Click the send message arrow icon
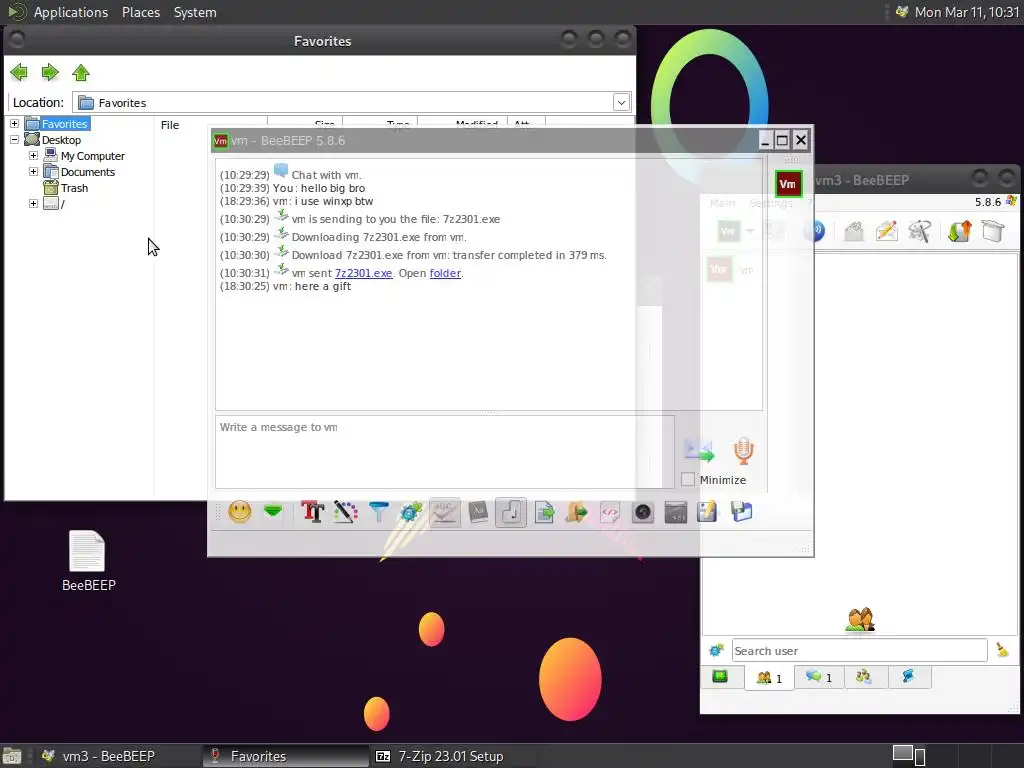The height and width of the screenshot is (768, 1024). pos(699,451)
